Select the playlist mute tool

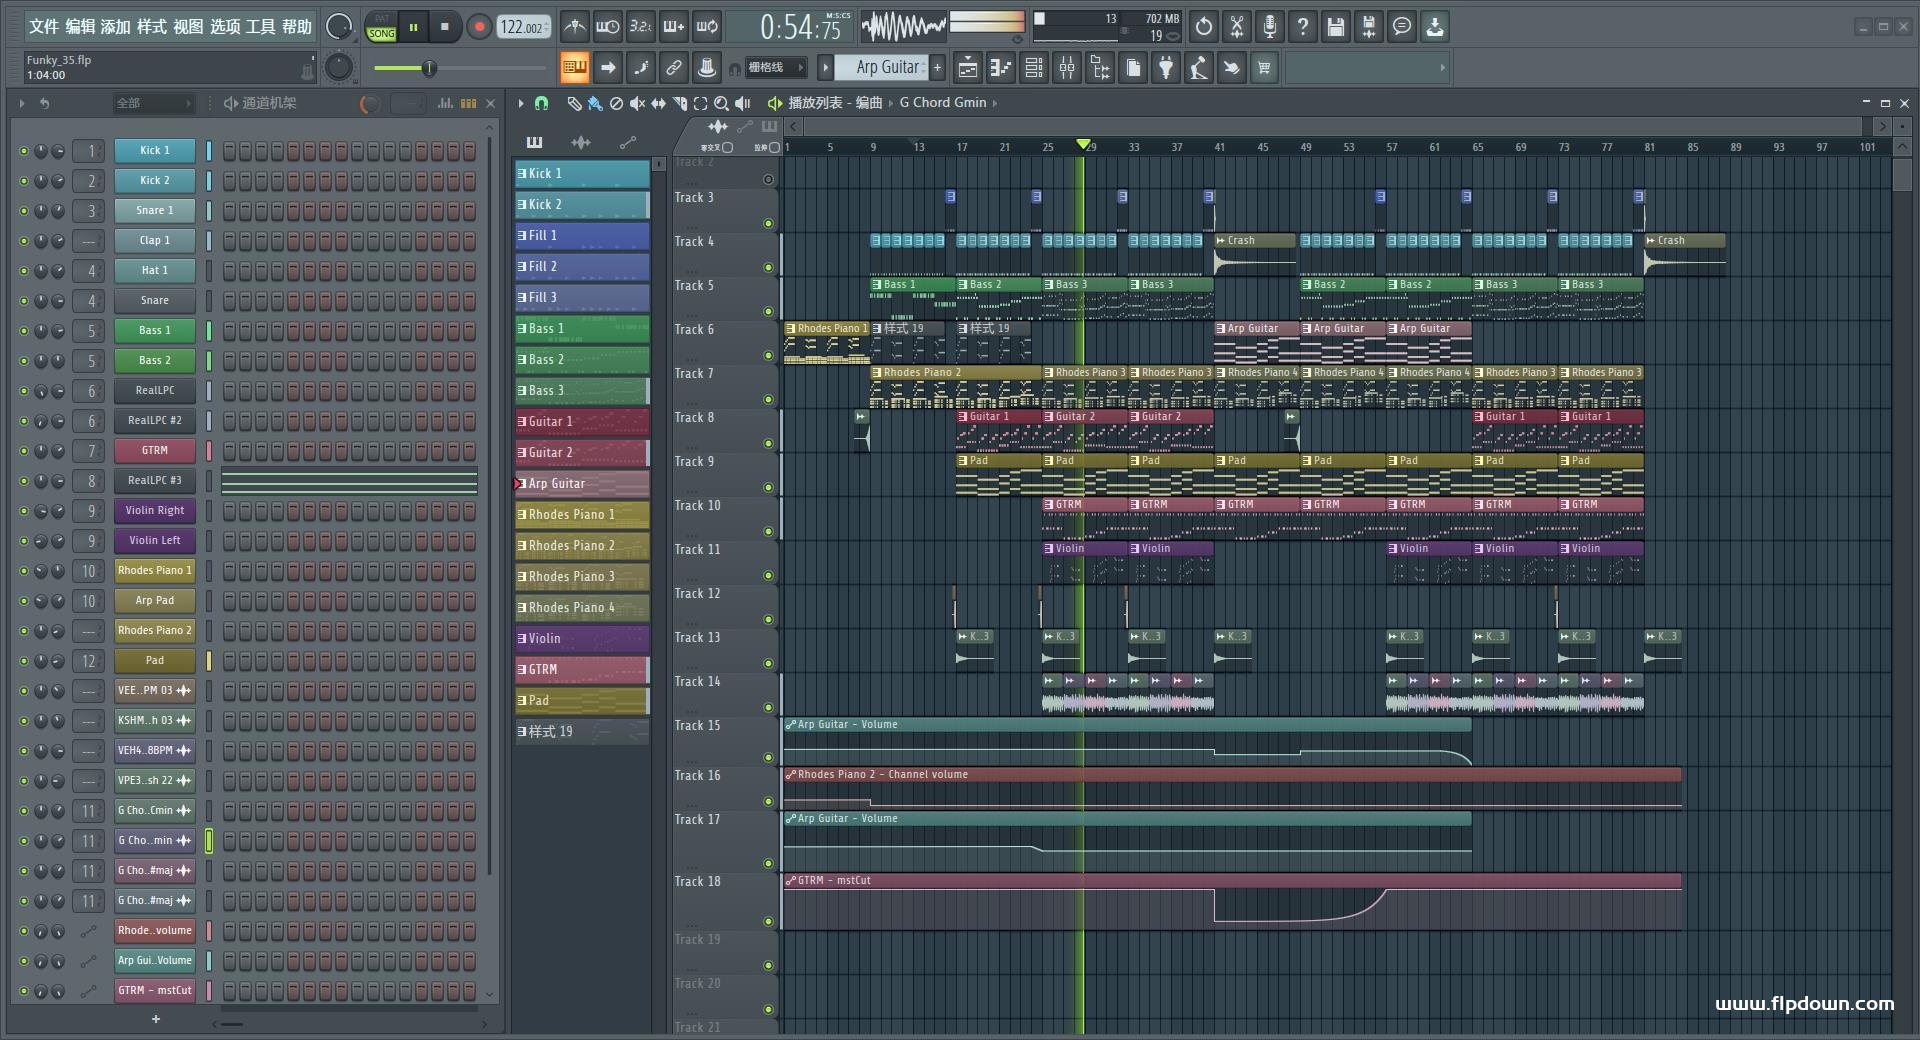[x=638, y=103]
